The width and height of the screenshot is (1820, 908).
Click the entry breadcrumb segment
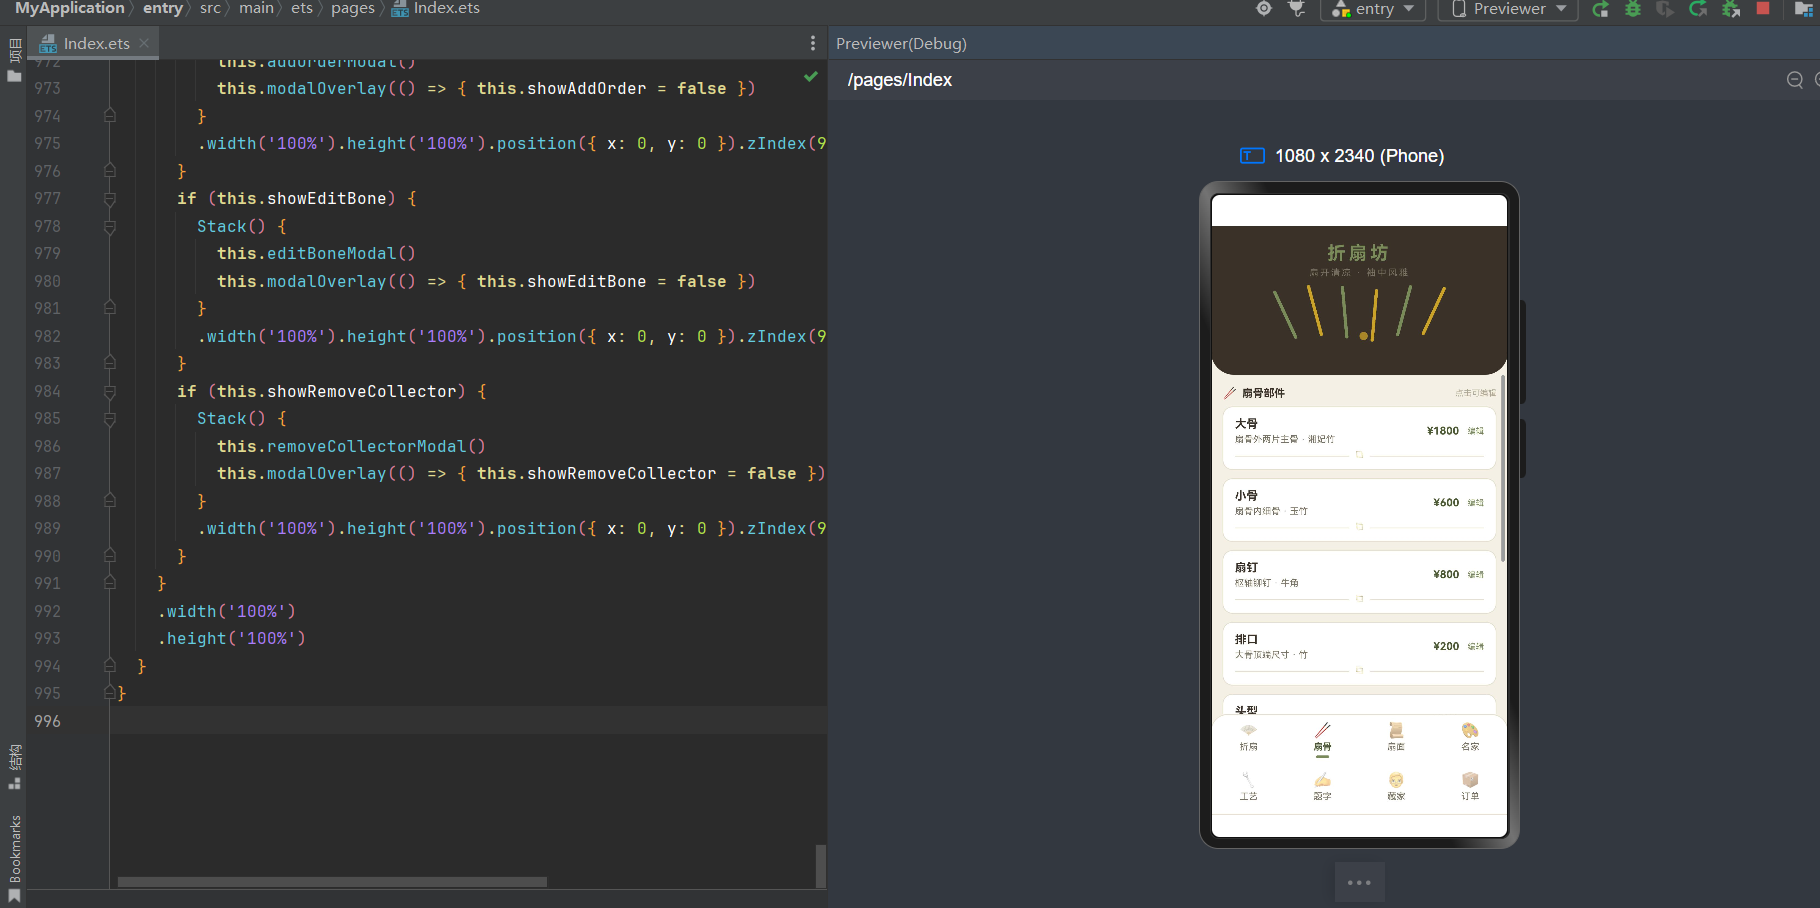click(162, 8)
